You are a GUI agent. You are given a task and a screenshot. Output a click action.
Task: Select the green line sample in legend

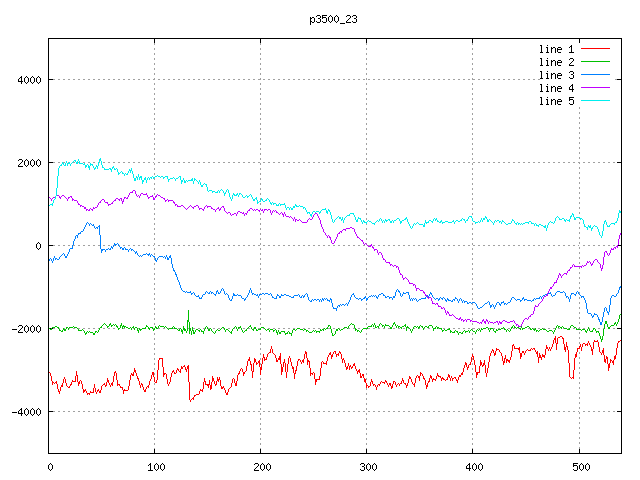point(595,62)
